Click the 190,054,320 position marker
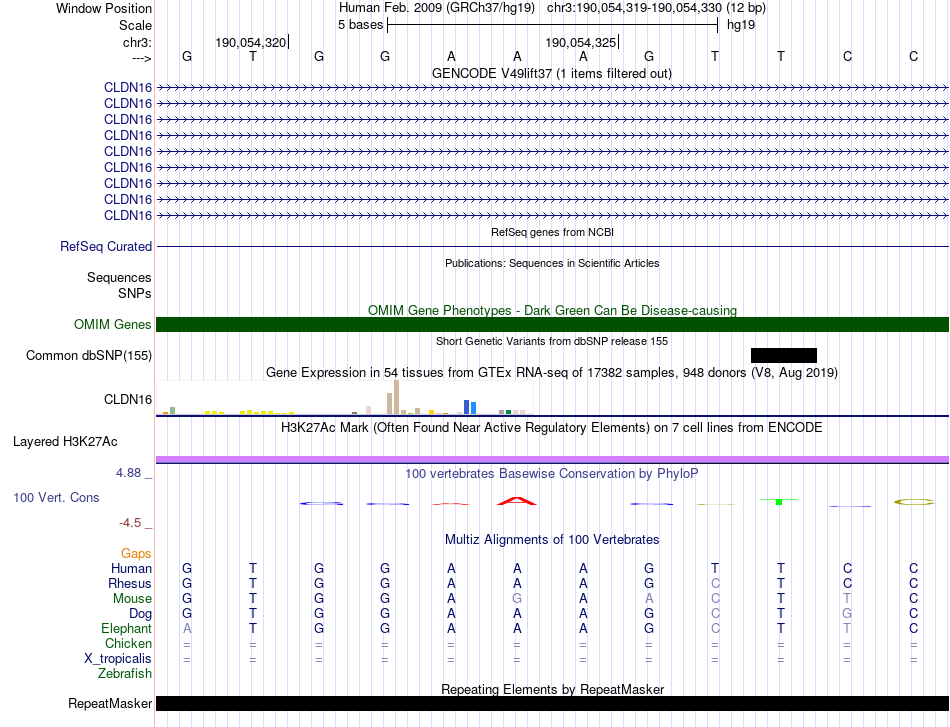The image size is (950, 727). [251, 42]
